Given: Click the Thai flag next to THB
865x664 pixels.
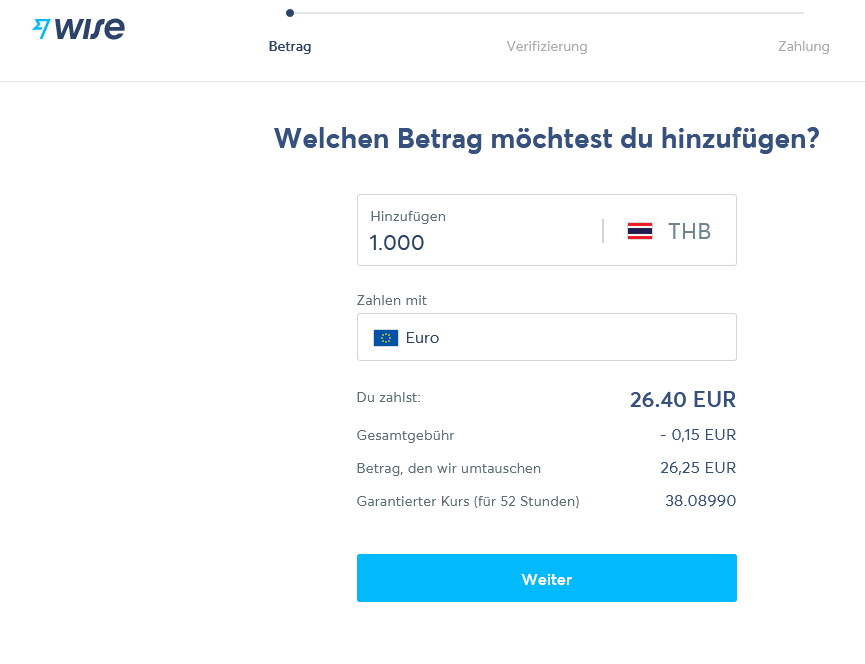Looking at the screenshot, I should 638,230.
